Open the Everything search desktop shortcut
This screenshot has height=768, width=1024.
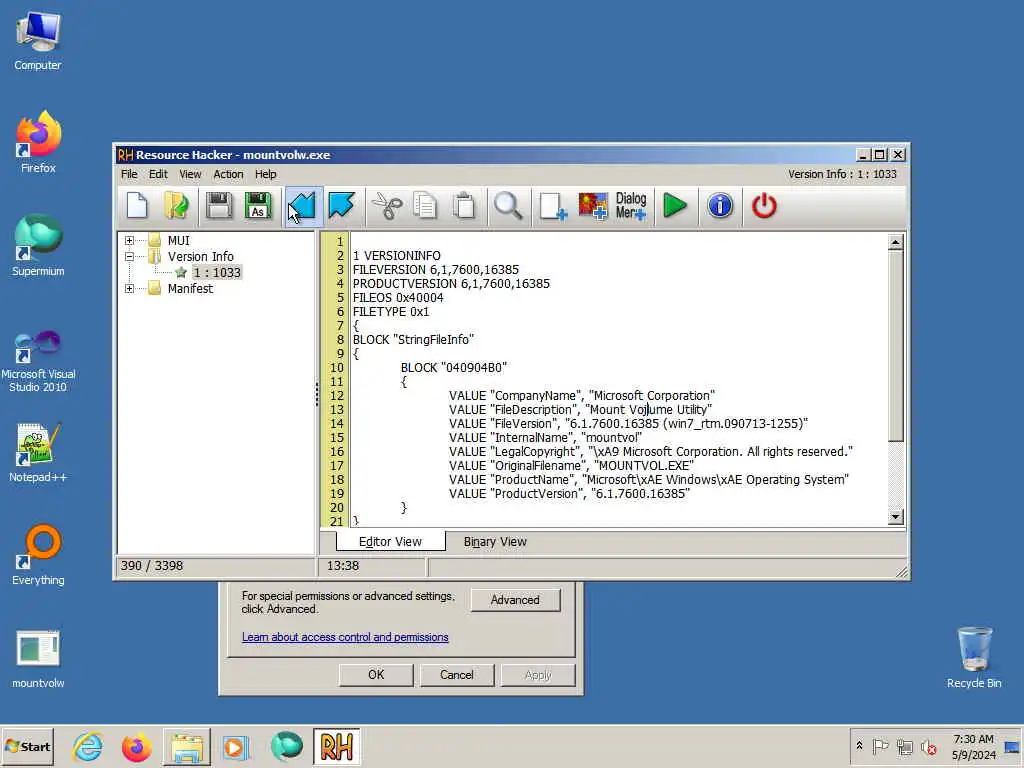tap(38, 555)
